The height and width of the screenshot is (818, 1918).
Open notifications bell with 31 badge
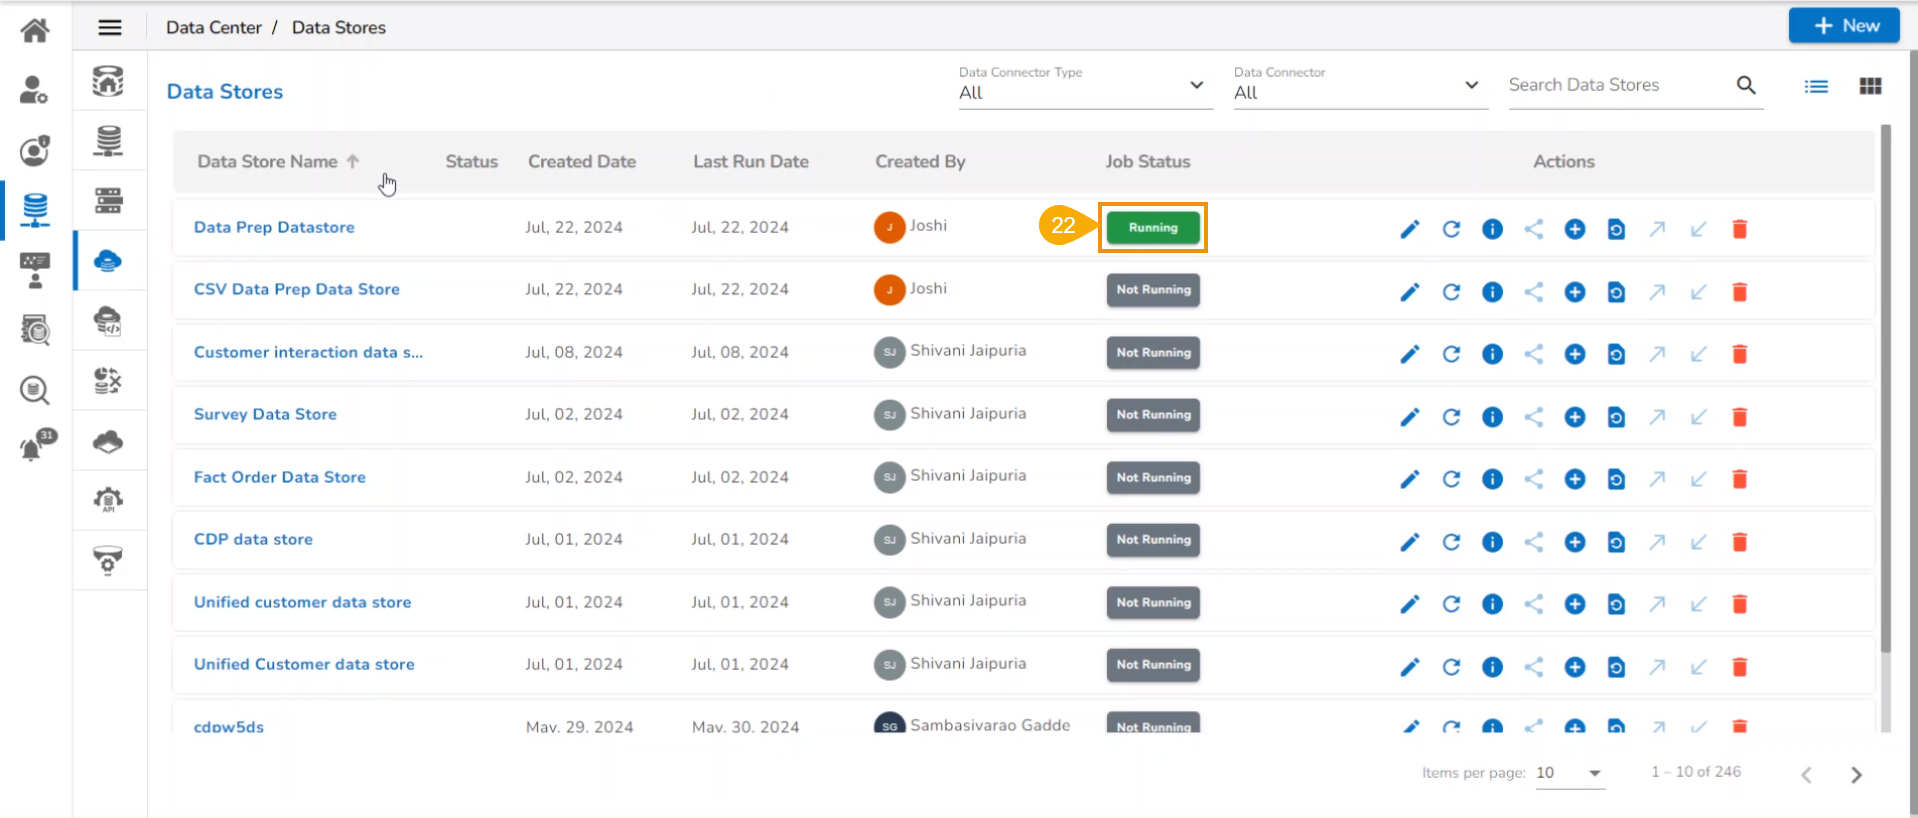(x=36, y=445)
